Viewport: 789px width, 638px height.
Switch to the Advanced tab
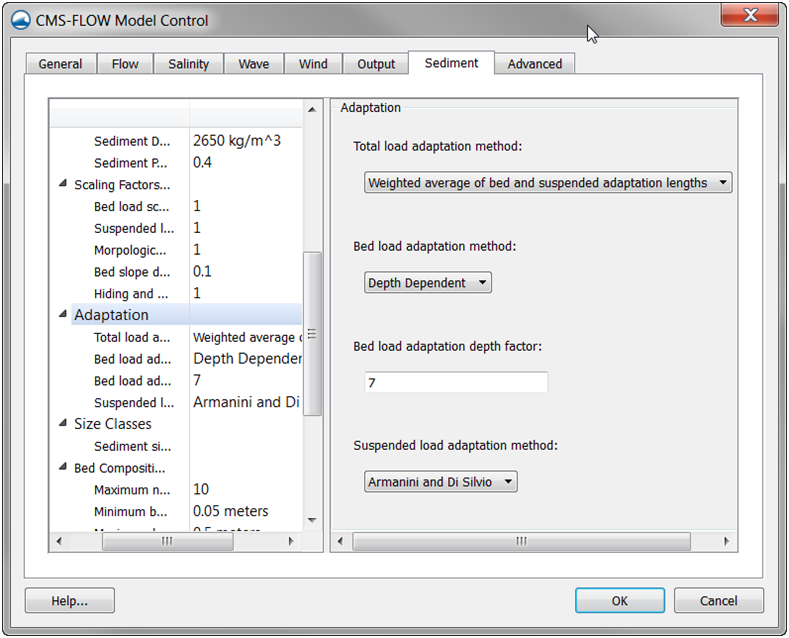534,64
